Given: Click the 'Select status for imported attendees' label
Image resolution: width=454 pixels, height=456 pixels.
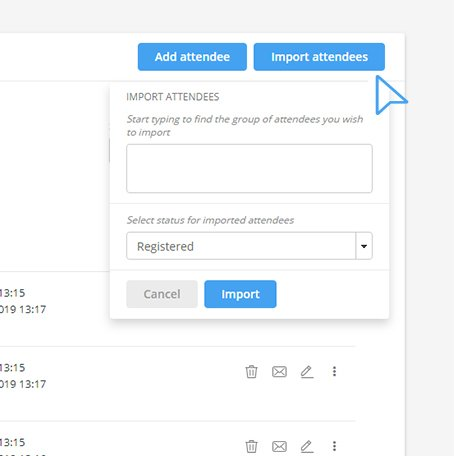Looking at the screenshot, I should tap(210, 220).
